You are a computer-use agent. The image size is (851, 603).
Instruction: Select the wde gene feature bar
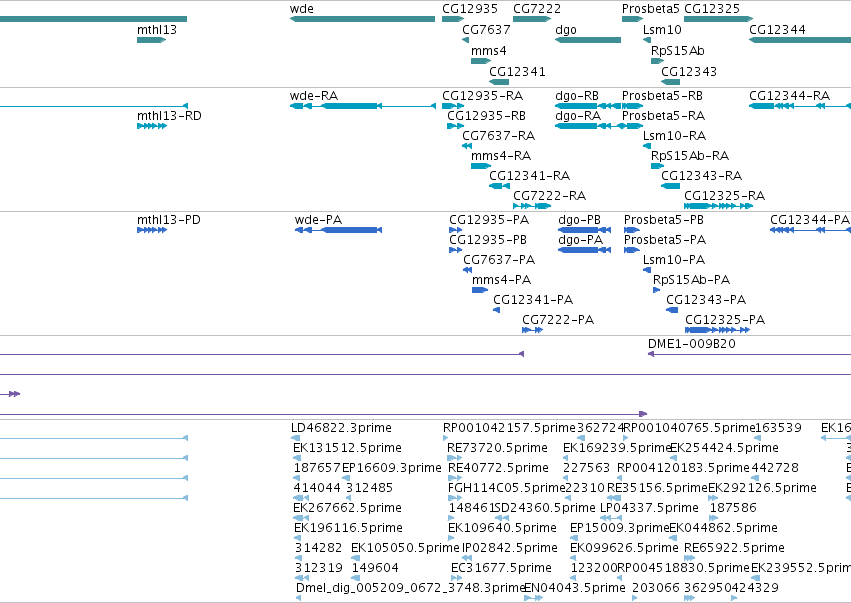point(363,19)
